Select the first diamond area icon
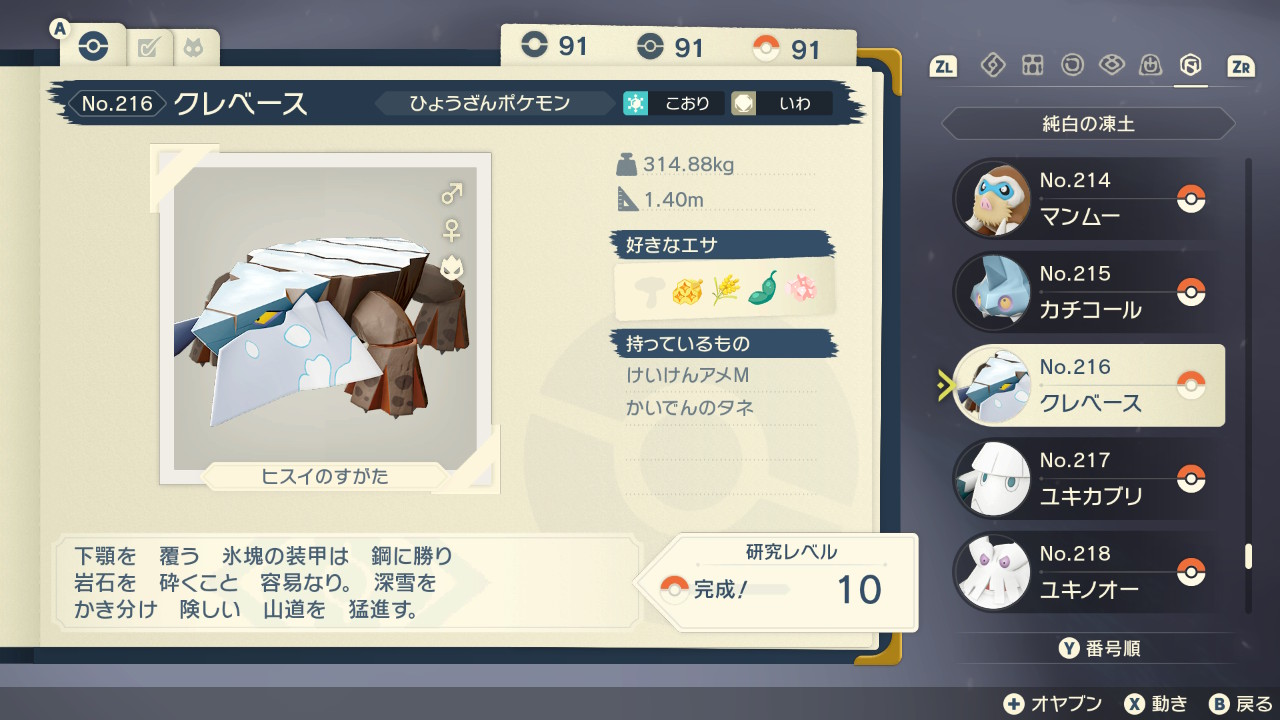1280x720 pixels. pos(992,65)
